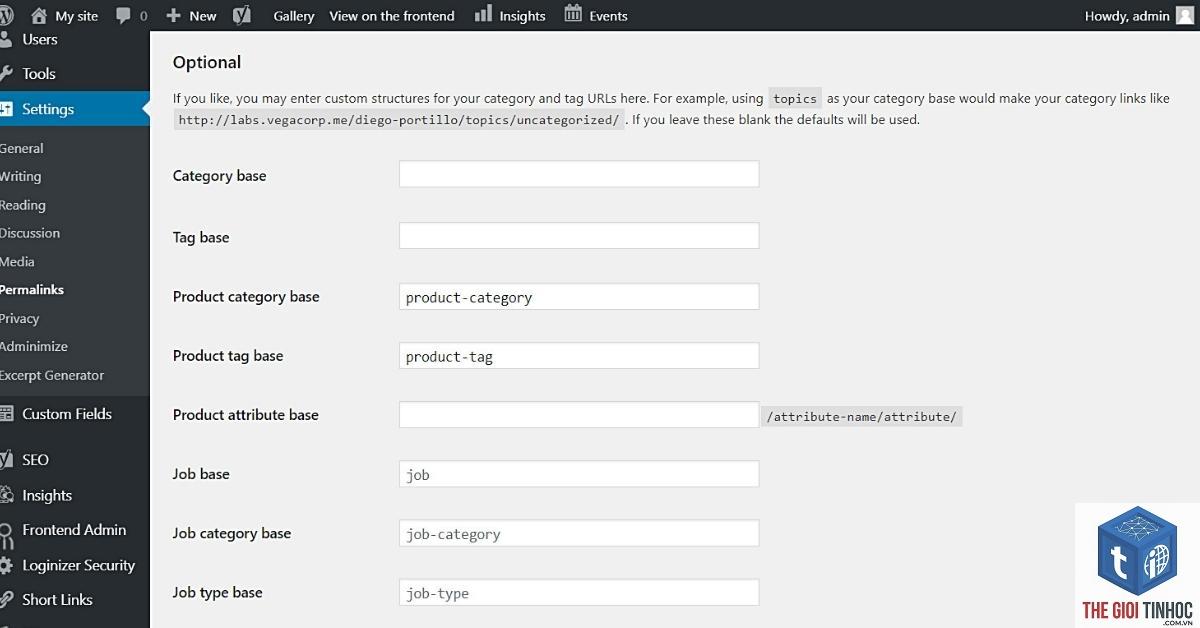The image size is (1200, 628).
Task: Click the New plus icon
Action: [x=173, y=16]
